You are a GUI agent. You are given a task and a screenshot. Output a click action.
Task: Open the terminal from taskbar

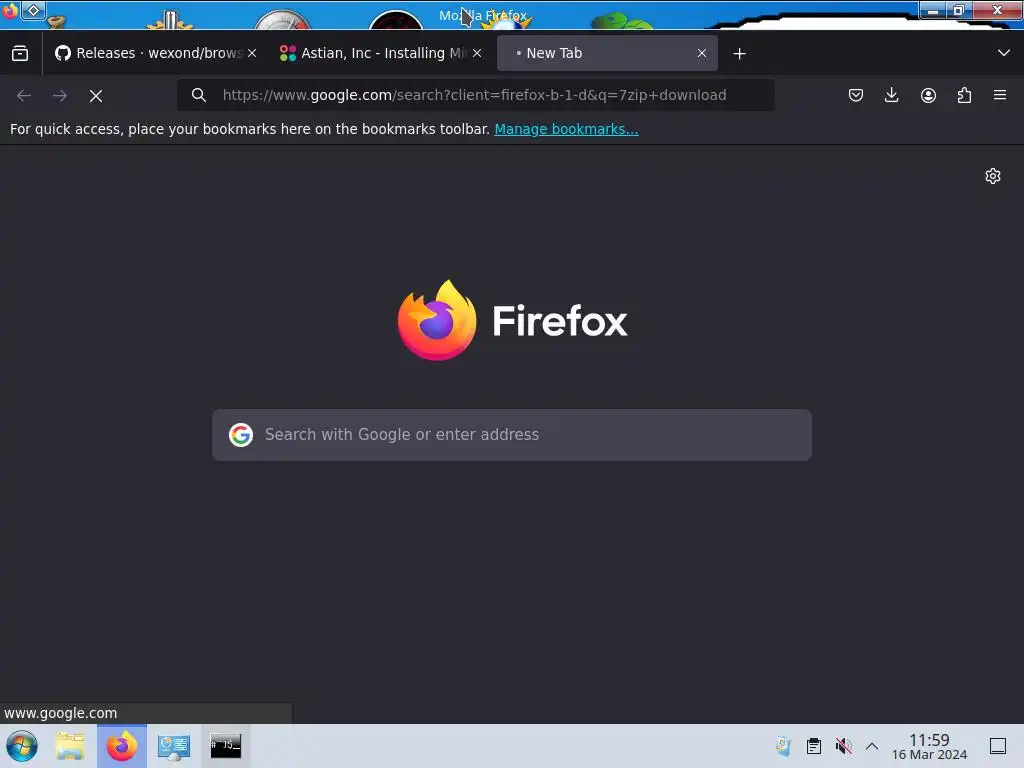pyautogui.click(x=225, y=746)
